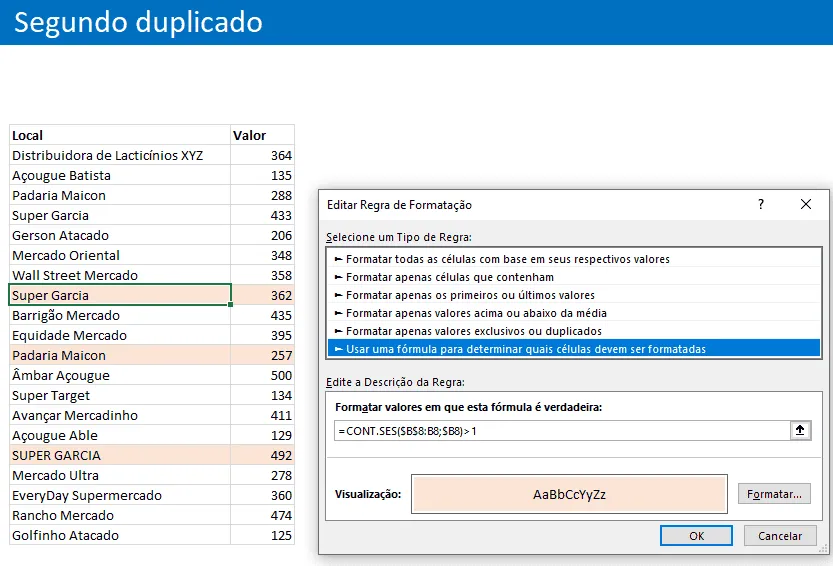This screenshot has width=833, height=566.
Task: Click the value cell 500
Action: pos(262,375)
